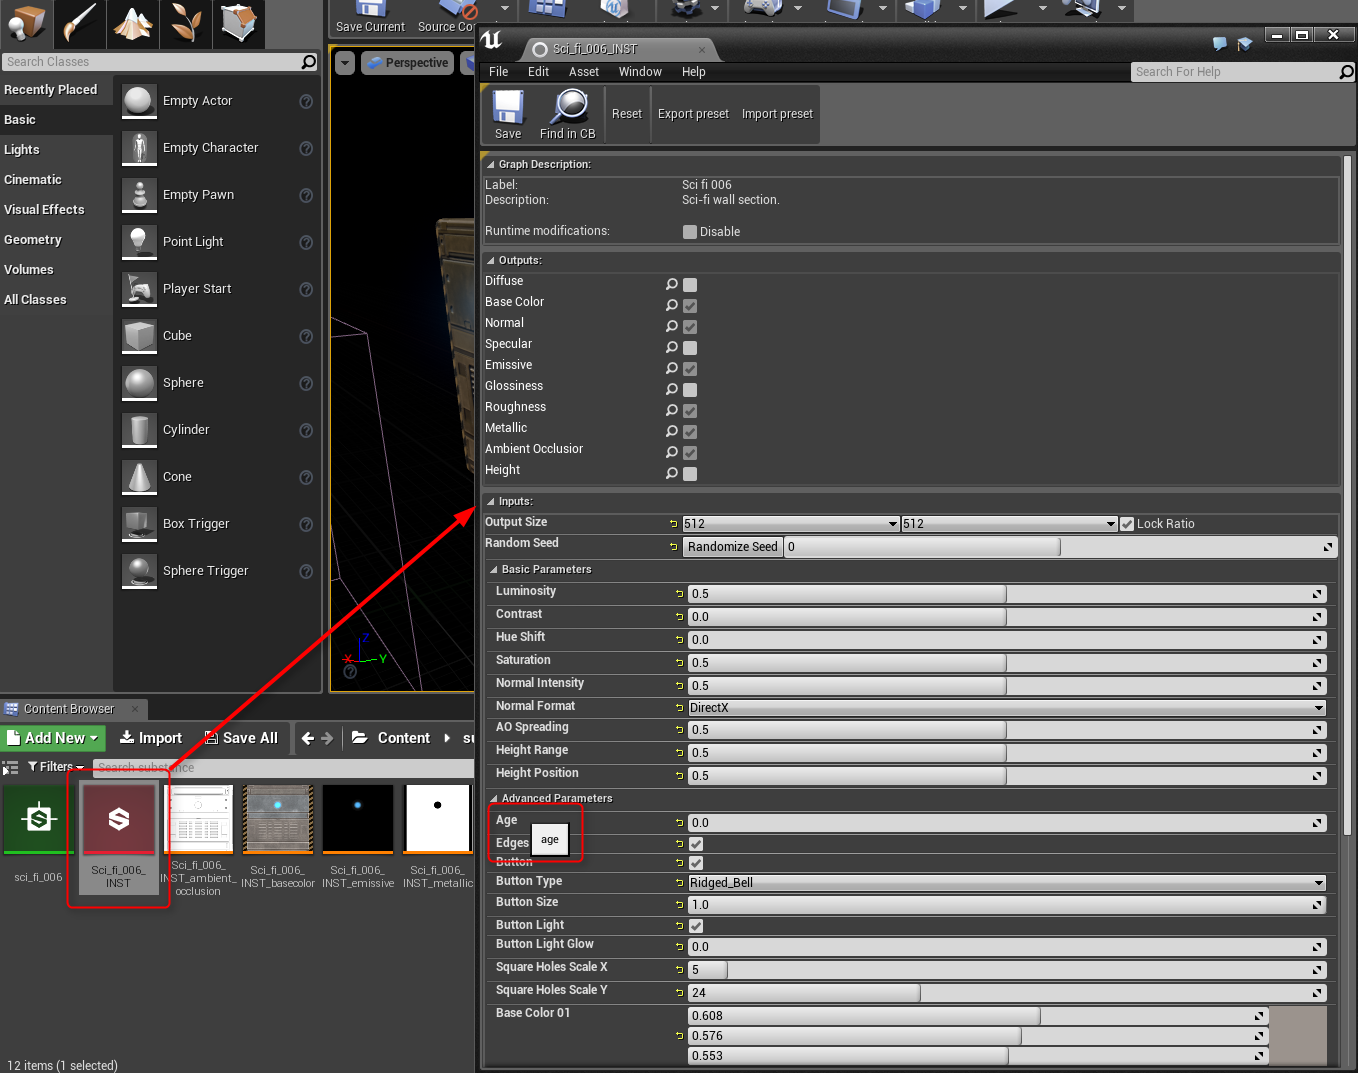Enable the Disable runtime modifications checkbox
1358x1073 pixels.
point(689,231)
